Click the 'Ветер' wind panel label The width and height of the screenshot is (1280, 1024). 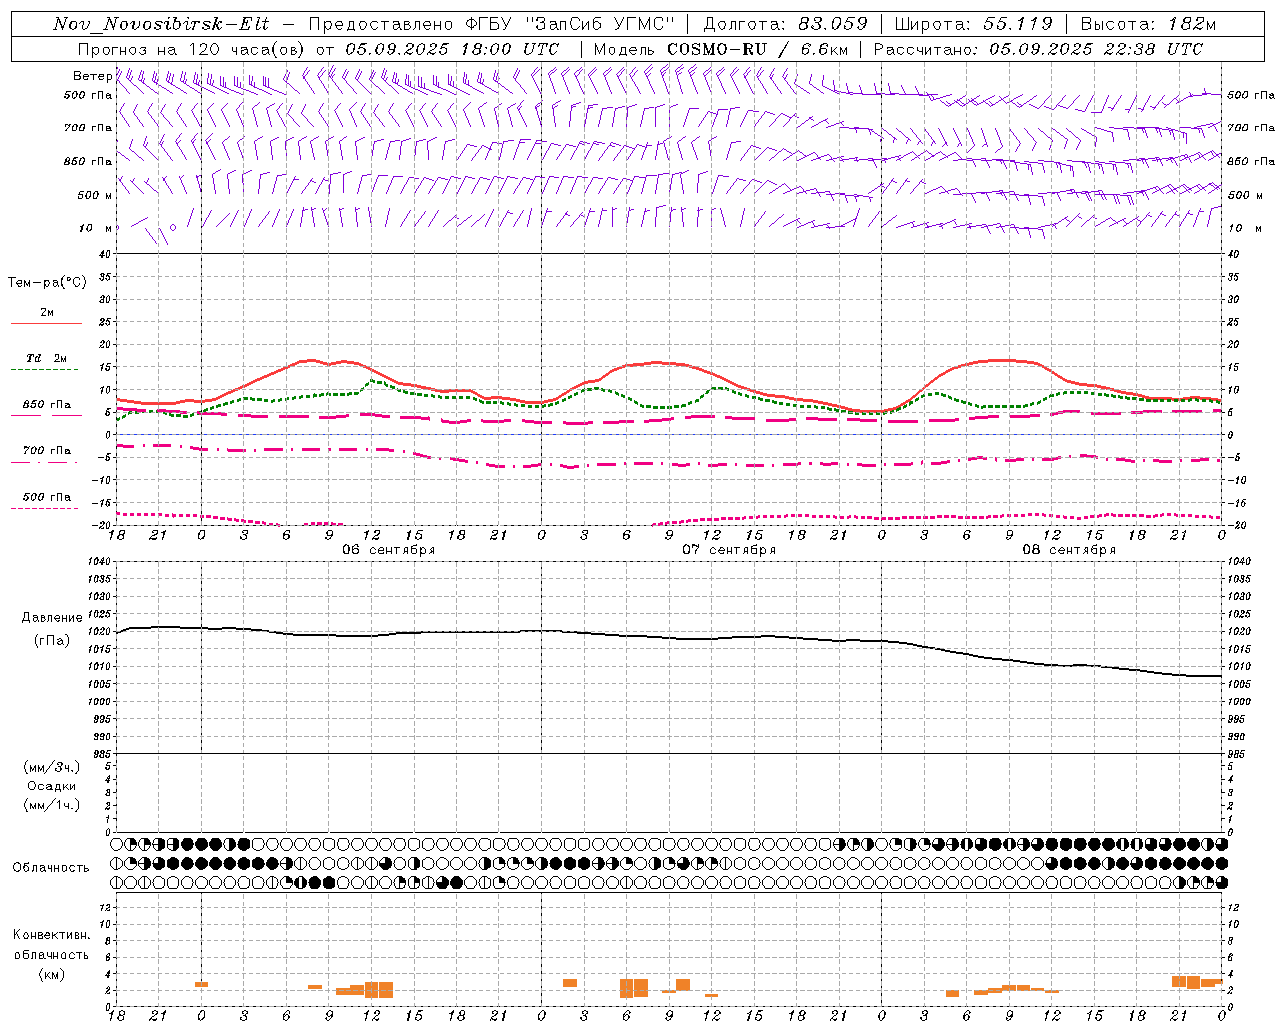click(92, 76)
